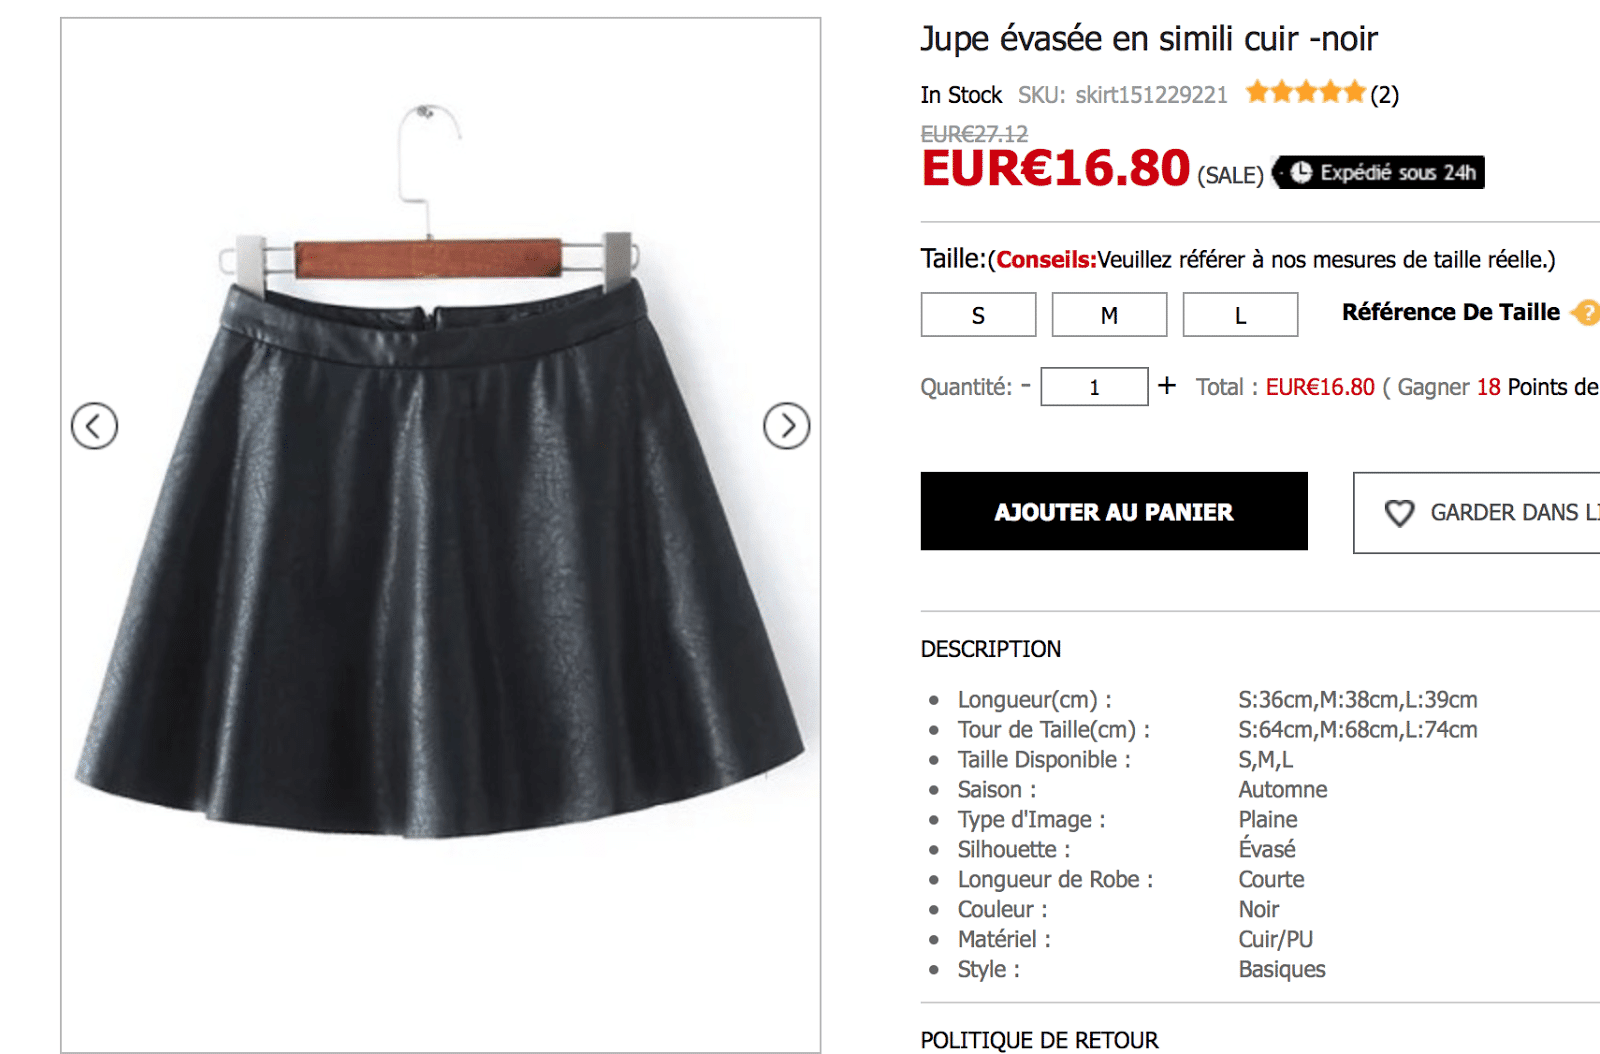This screenshot has height=1054, width=1600.
Task: Show next product image with right arrow
Action: pyautogui.click(x=787, y=426)
